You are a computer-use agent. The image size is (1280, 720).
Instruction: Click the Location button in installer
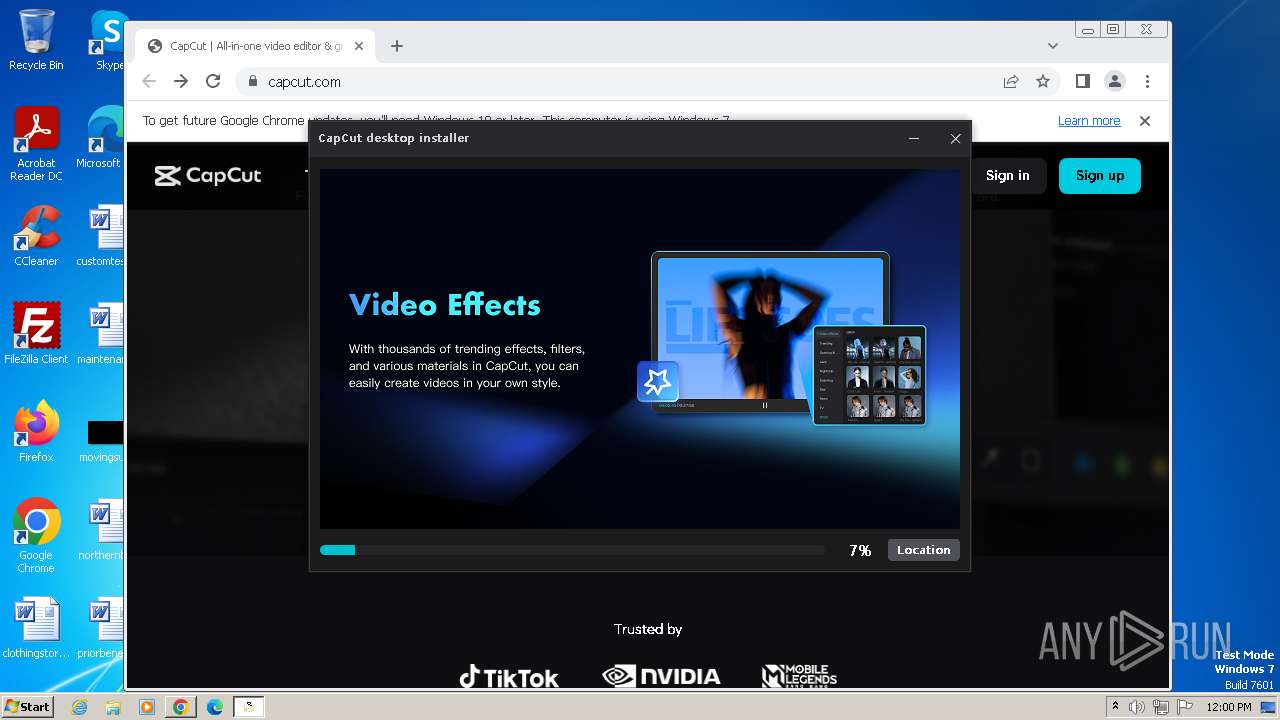coord(923,550)
